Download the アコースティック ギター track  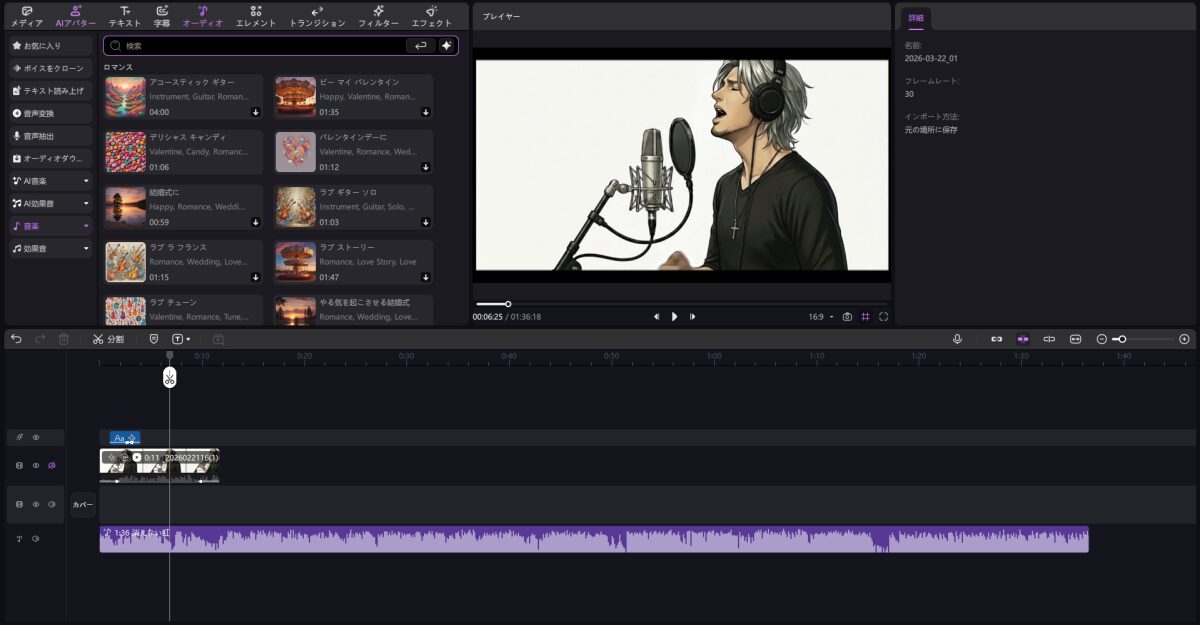click(x=255, y=112)
